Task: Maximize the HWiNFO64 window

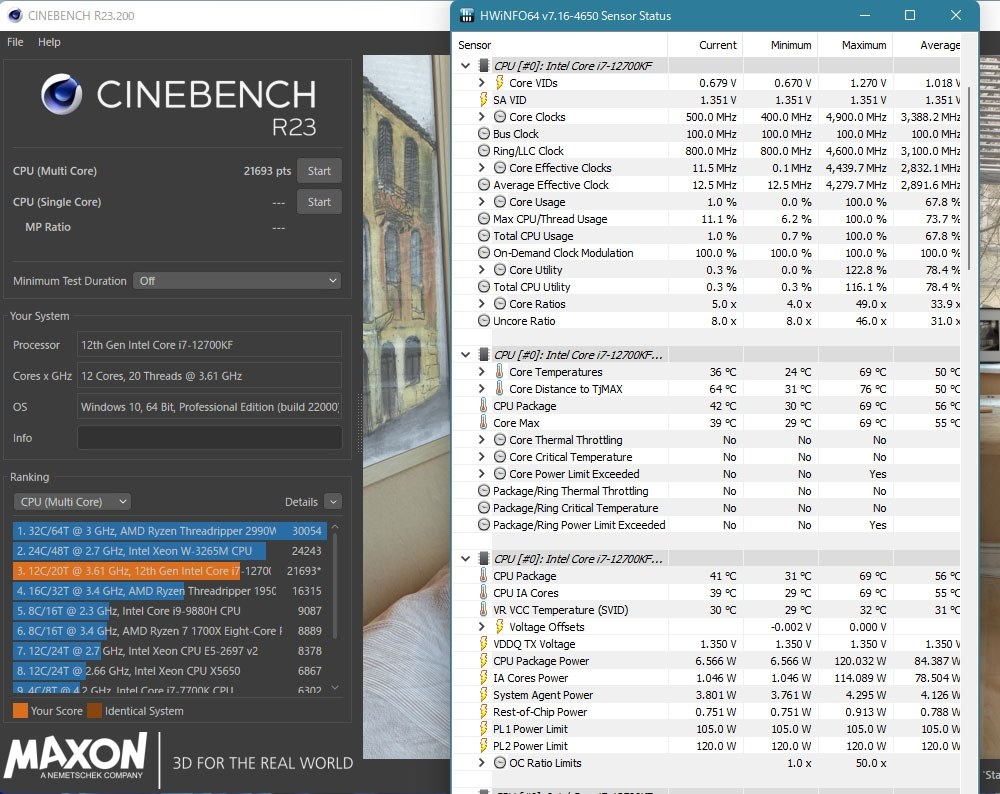Action: pyautogui.click(x=910, y=15)
